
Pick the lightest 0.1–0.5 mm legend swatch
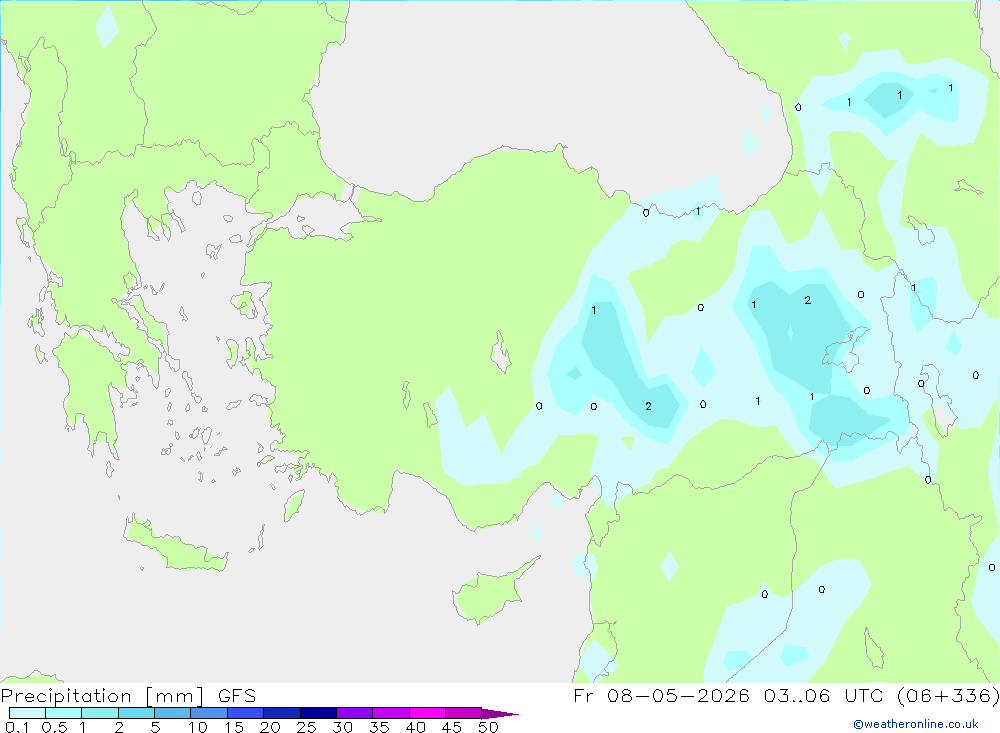click(27, 713)
